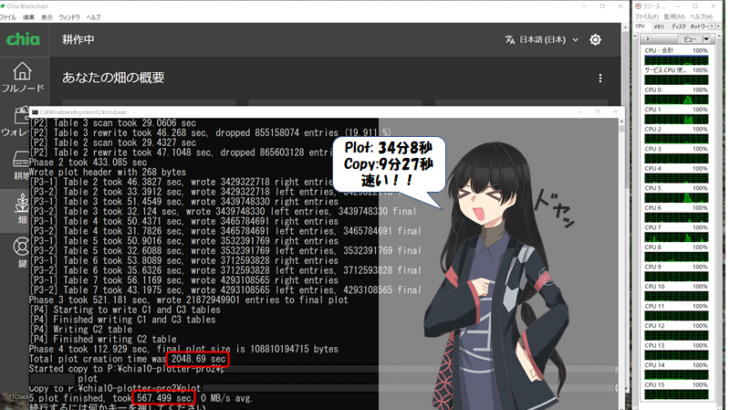Screen dimensions: 730x410
Task: Open ファイル(F) menu in Resource Monitor
Action: tap(648, 17)
